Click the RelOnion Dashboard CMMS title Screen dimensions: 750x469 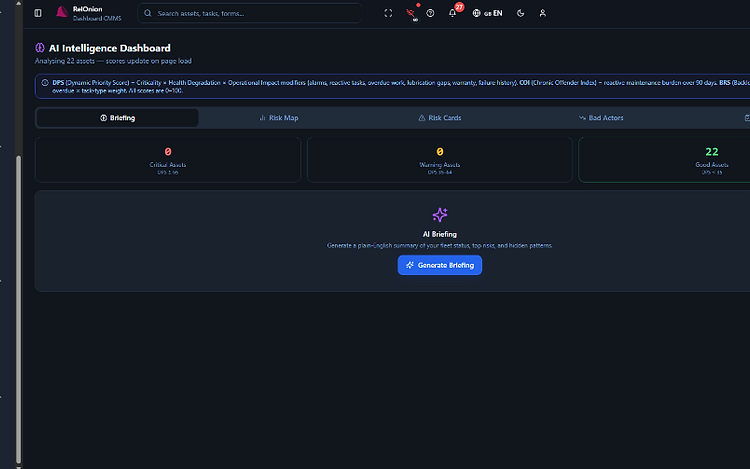(97, 13)
